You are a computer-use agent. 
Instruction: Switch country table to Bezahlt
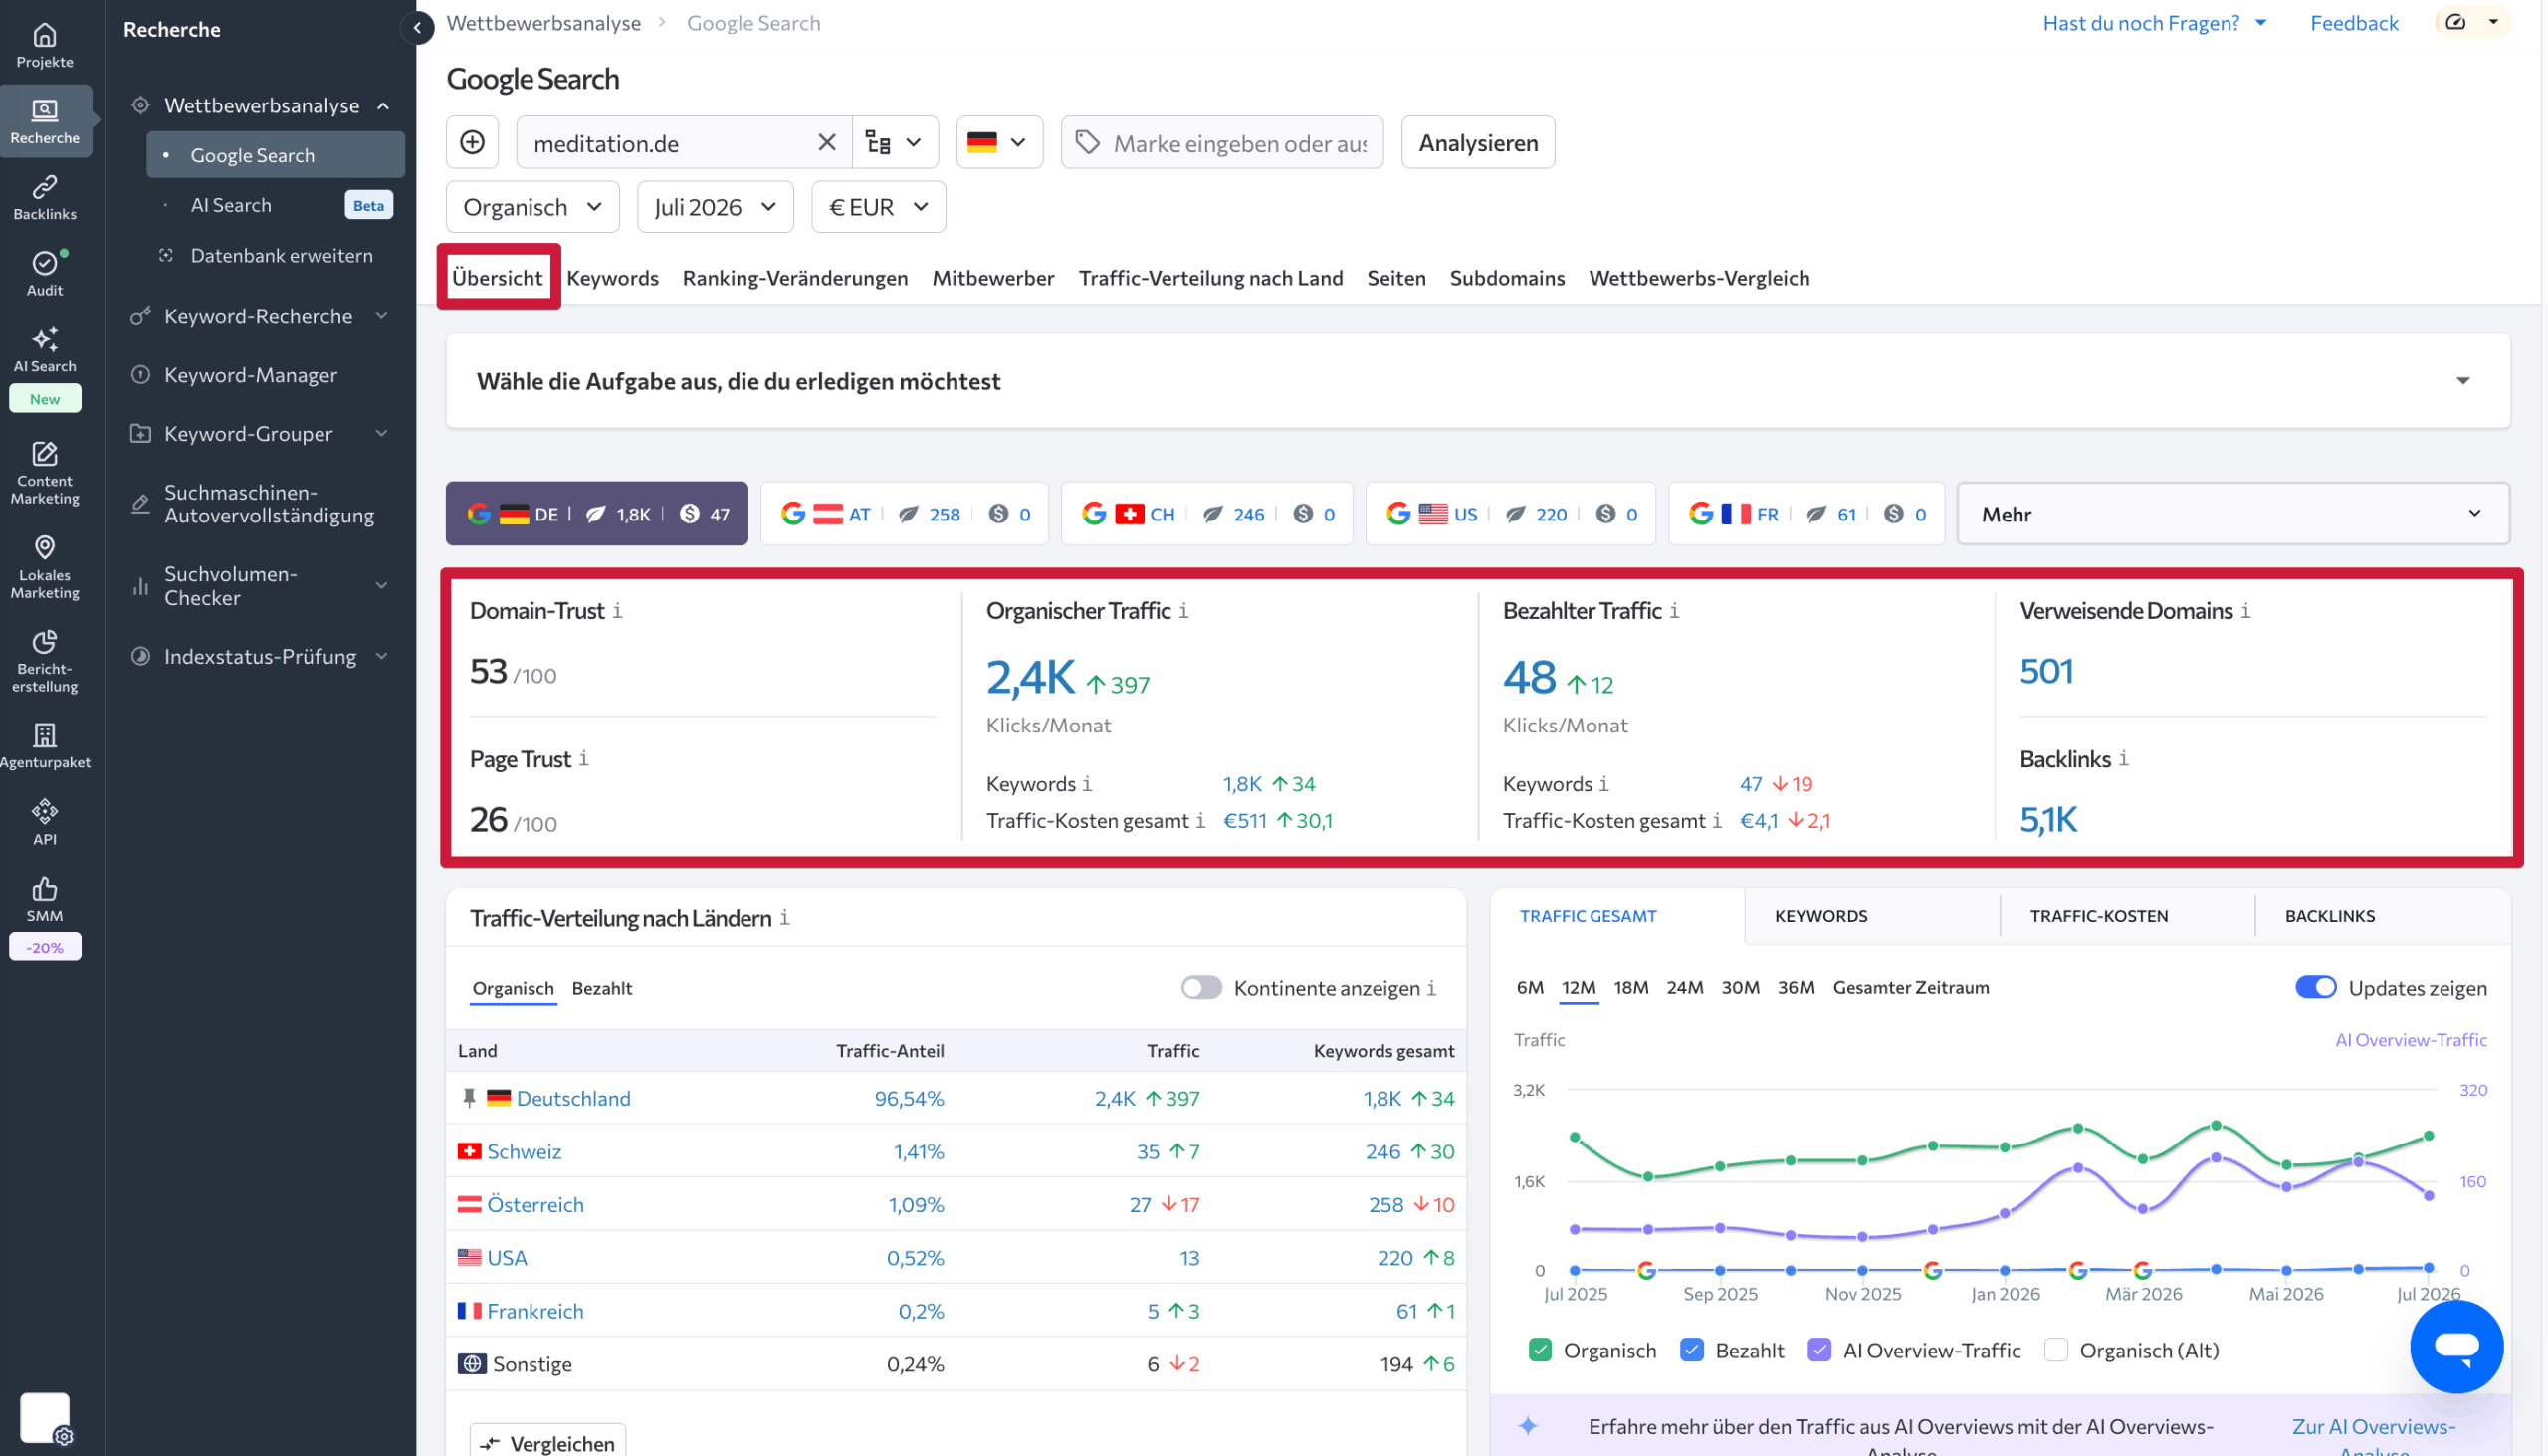click(602, 988)
